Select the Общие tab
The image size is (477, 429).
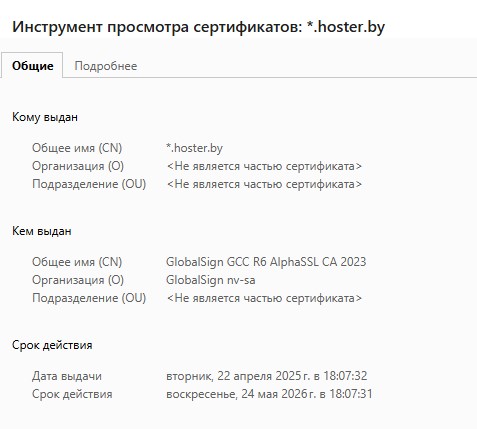click(x=32, y=66)
